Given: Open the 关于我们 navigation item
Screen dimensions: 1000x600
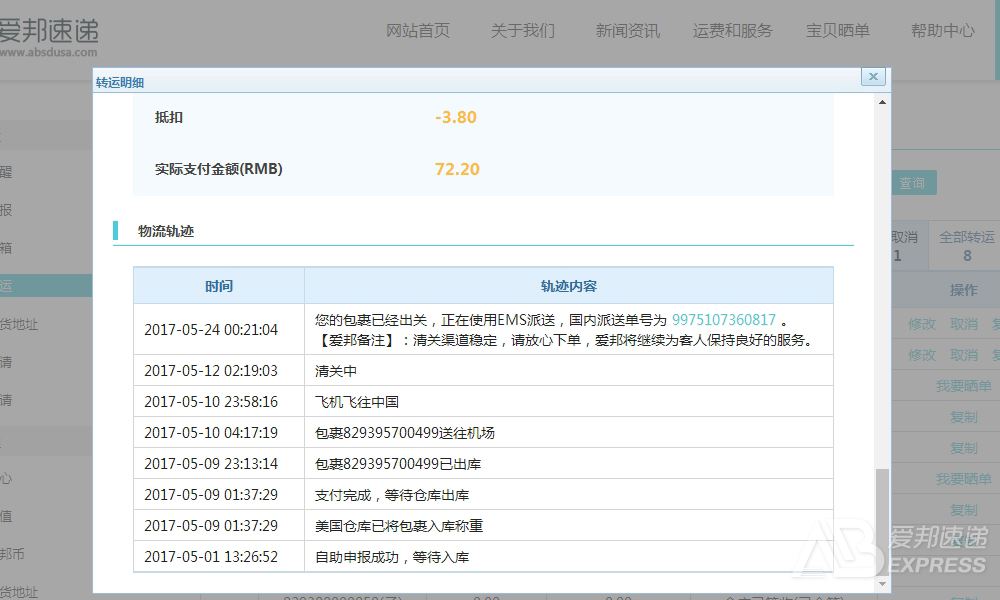Looking at the screenshot, I should click(522, 31).
